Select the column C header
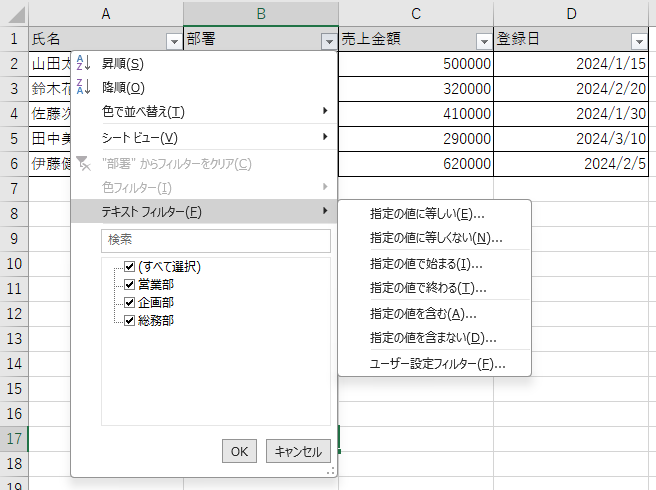The width and height of the screenshot is (656, 490). (416, 14)
